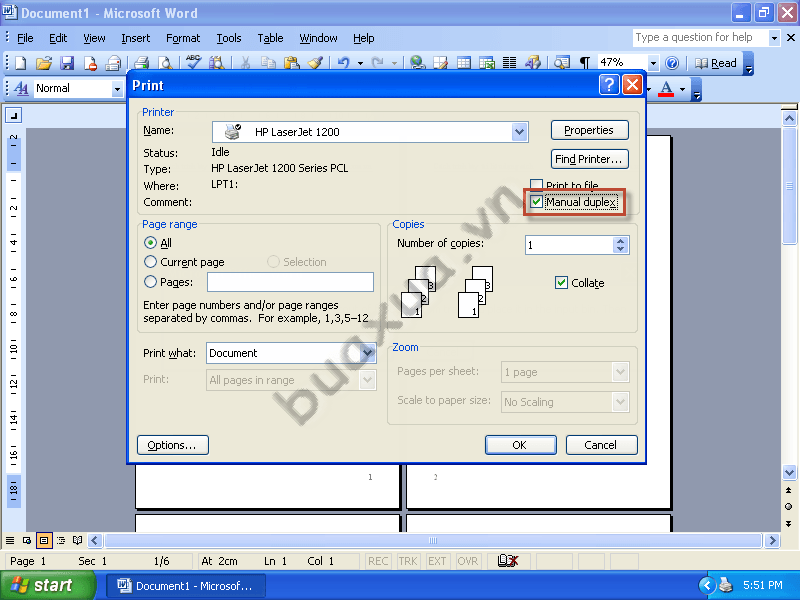Click the Microsoft Word Help icon
This screenshot has width=800, height=600.
pos(672,63)
